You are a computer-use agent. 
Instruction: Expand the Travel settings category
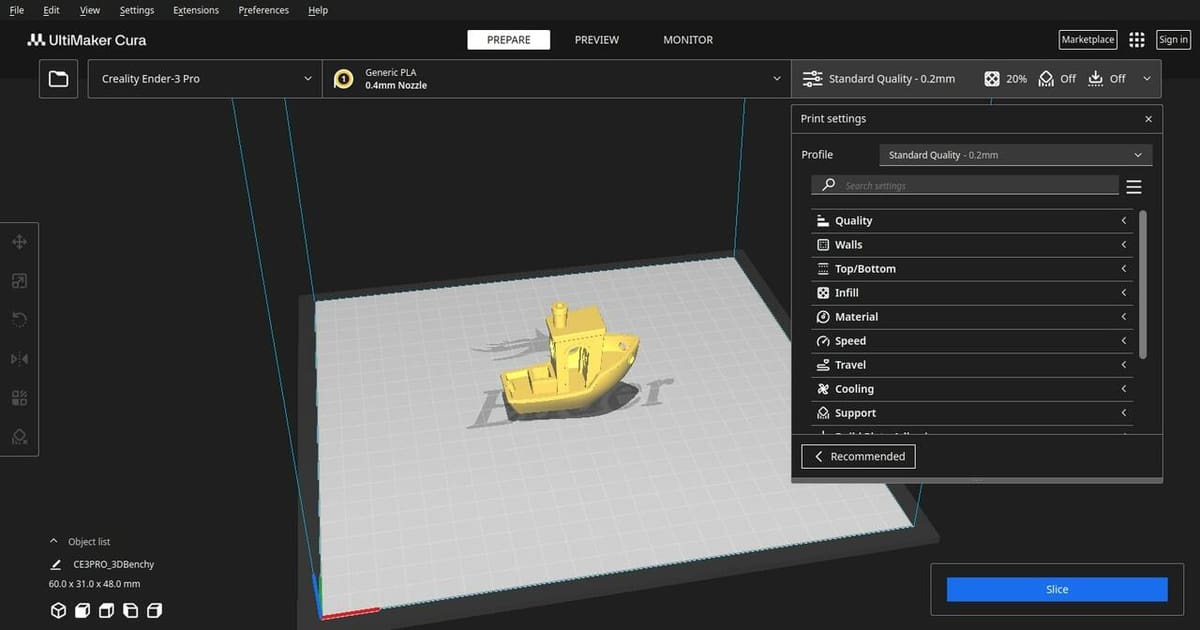tap(972, 365)
